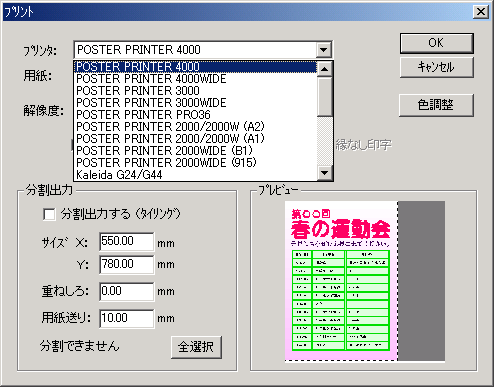Click the キャンセル button
The width and height of the screenshot is (494, 387).
436,67
